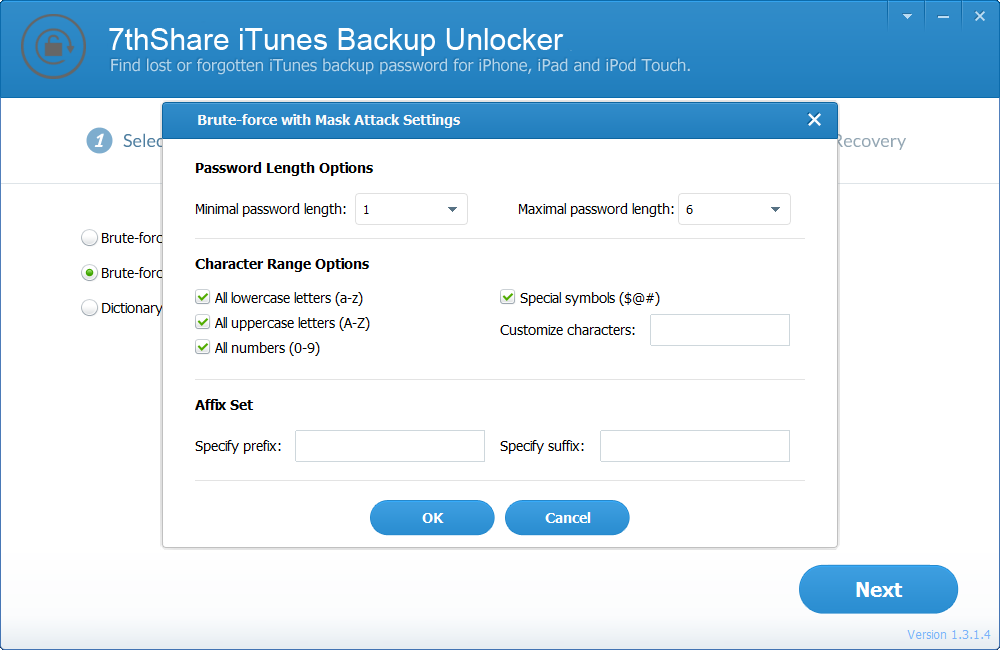Click the Version 1.3.1.4 text
1000x650 pixels.
[948, 635]
